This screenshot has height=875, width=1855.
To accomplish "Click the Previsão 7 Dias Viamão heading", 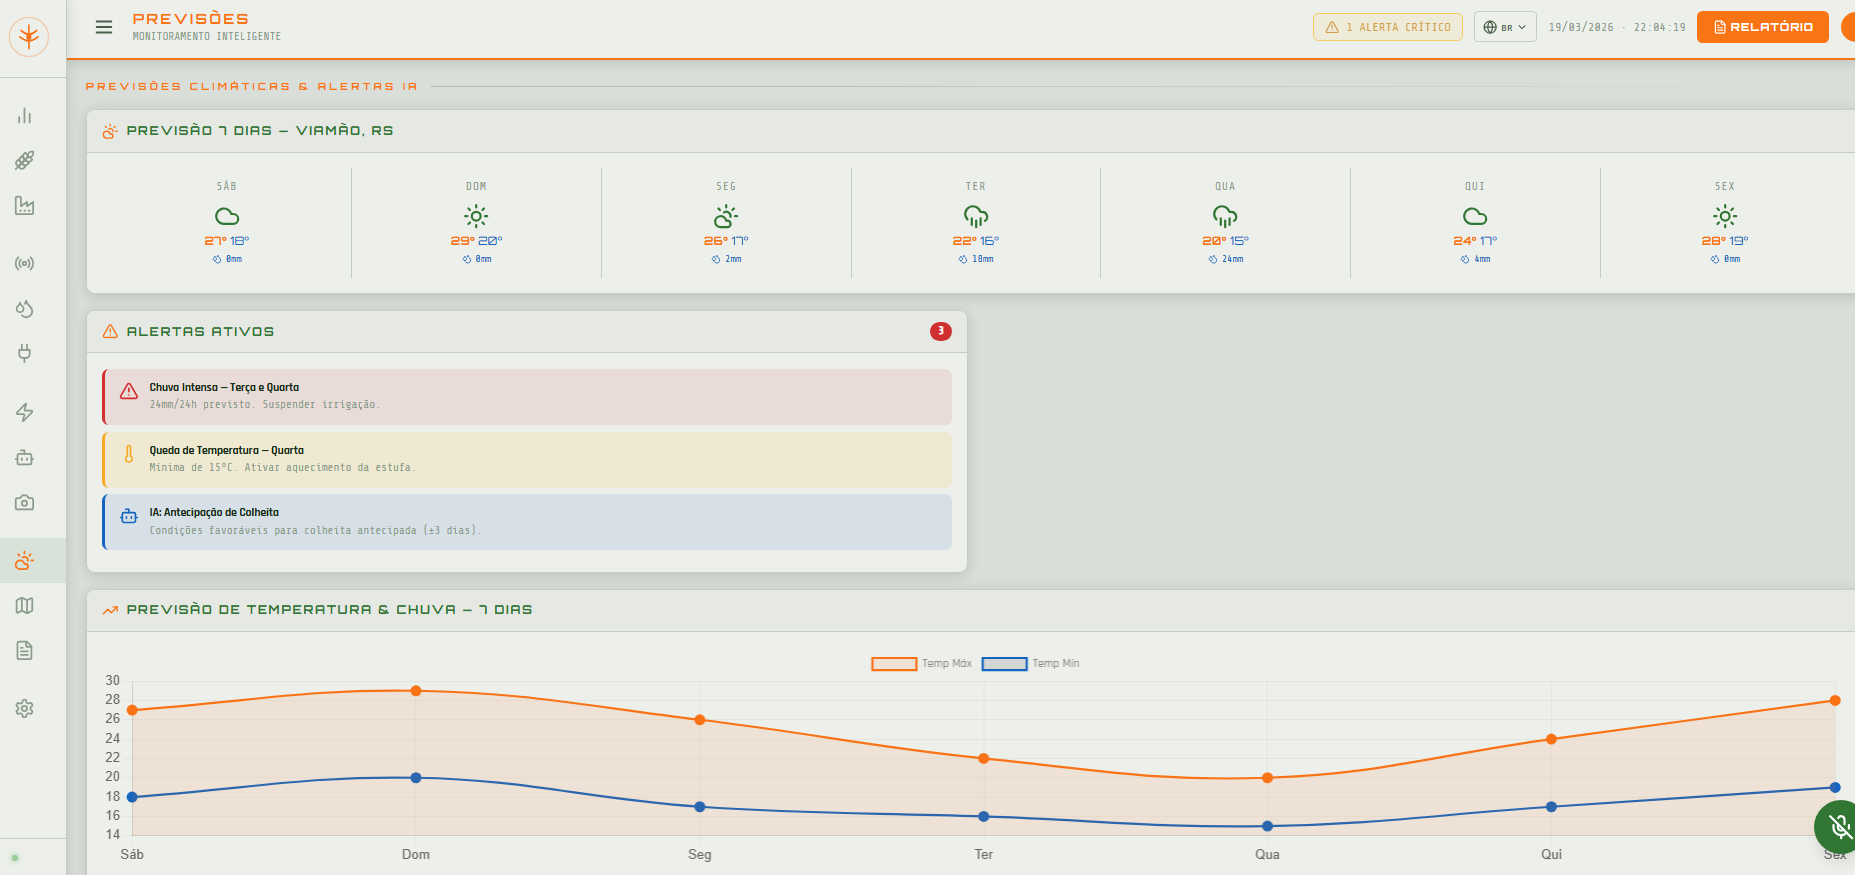I will tap(260, 131).
